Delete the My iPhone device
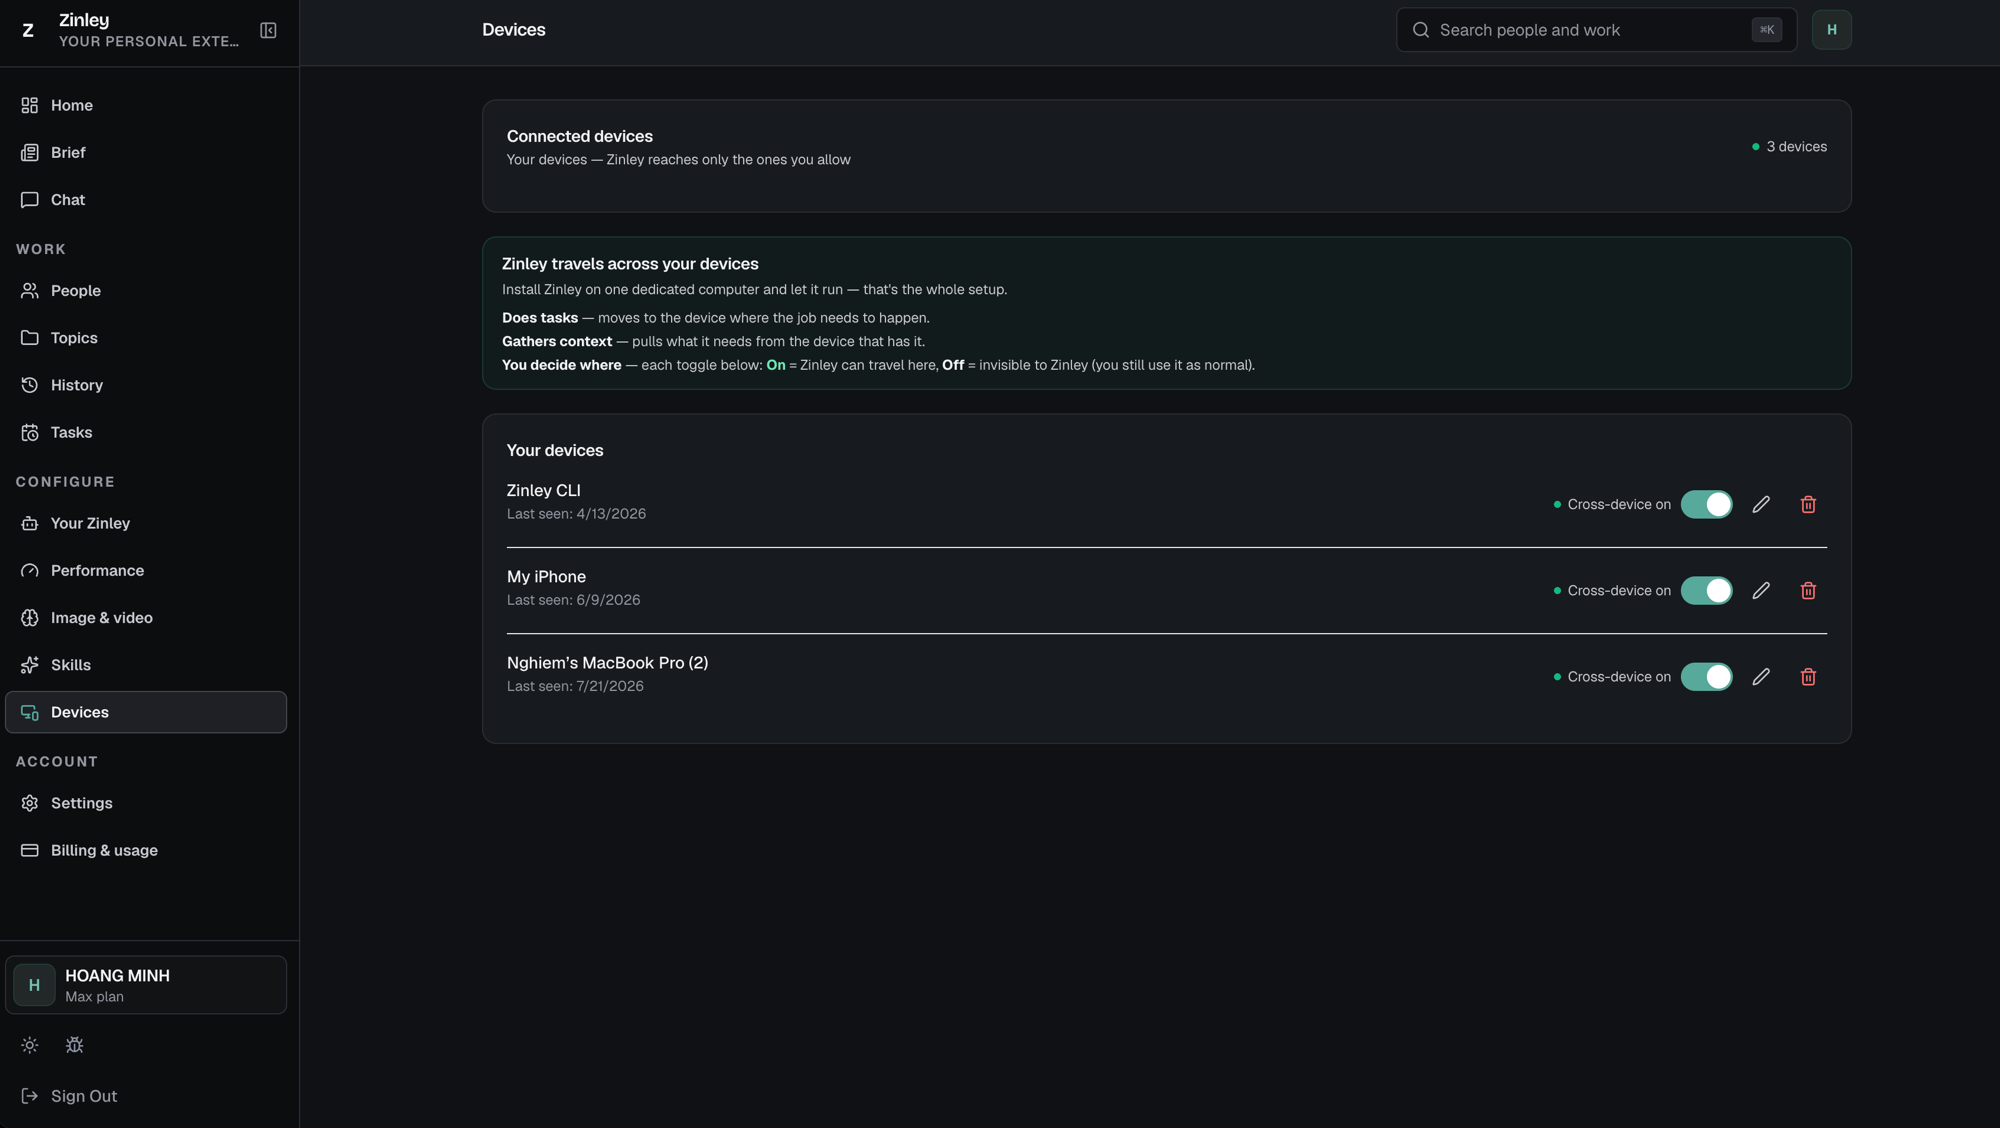The image size is (2000, 1128). point(1808,591)
